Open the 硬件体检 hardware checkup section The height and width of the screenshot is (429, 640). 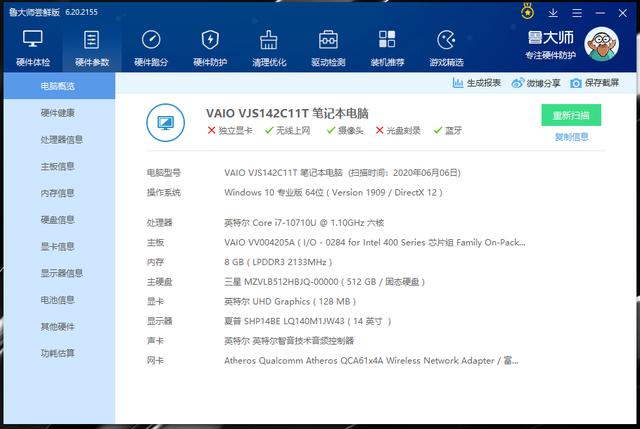pos(33,48)
